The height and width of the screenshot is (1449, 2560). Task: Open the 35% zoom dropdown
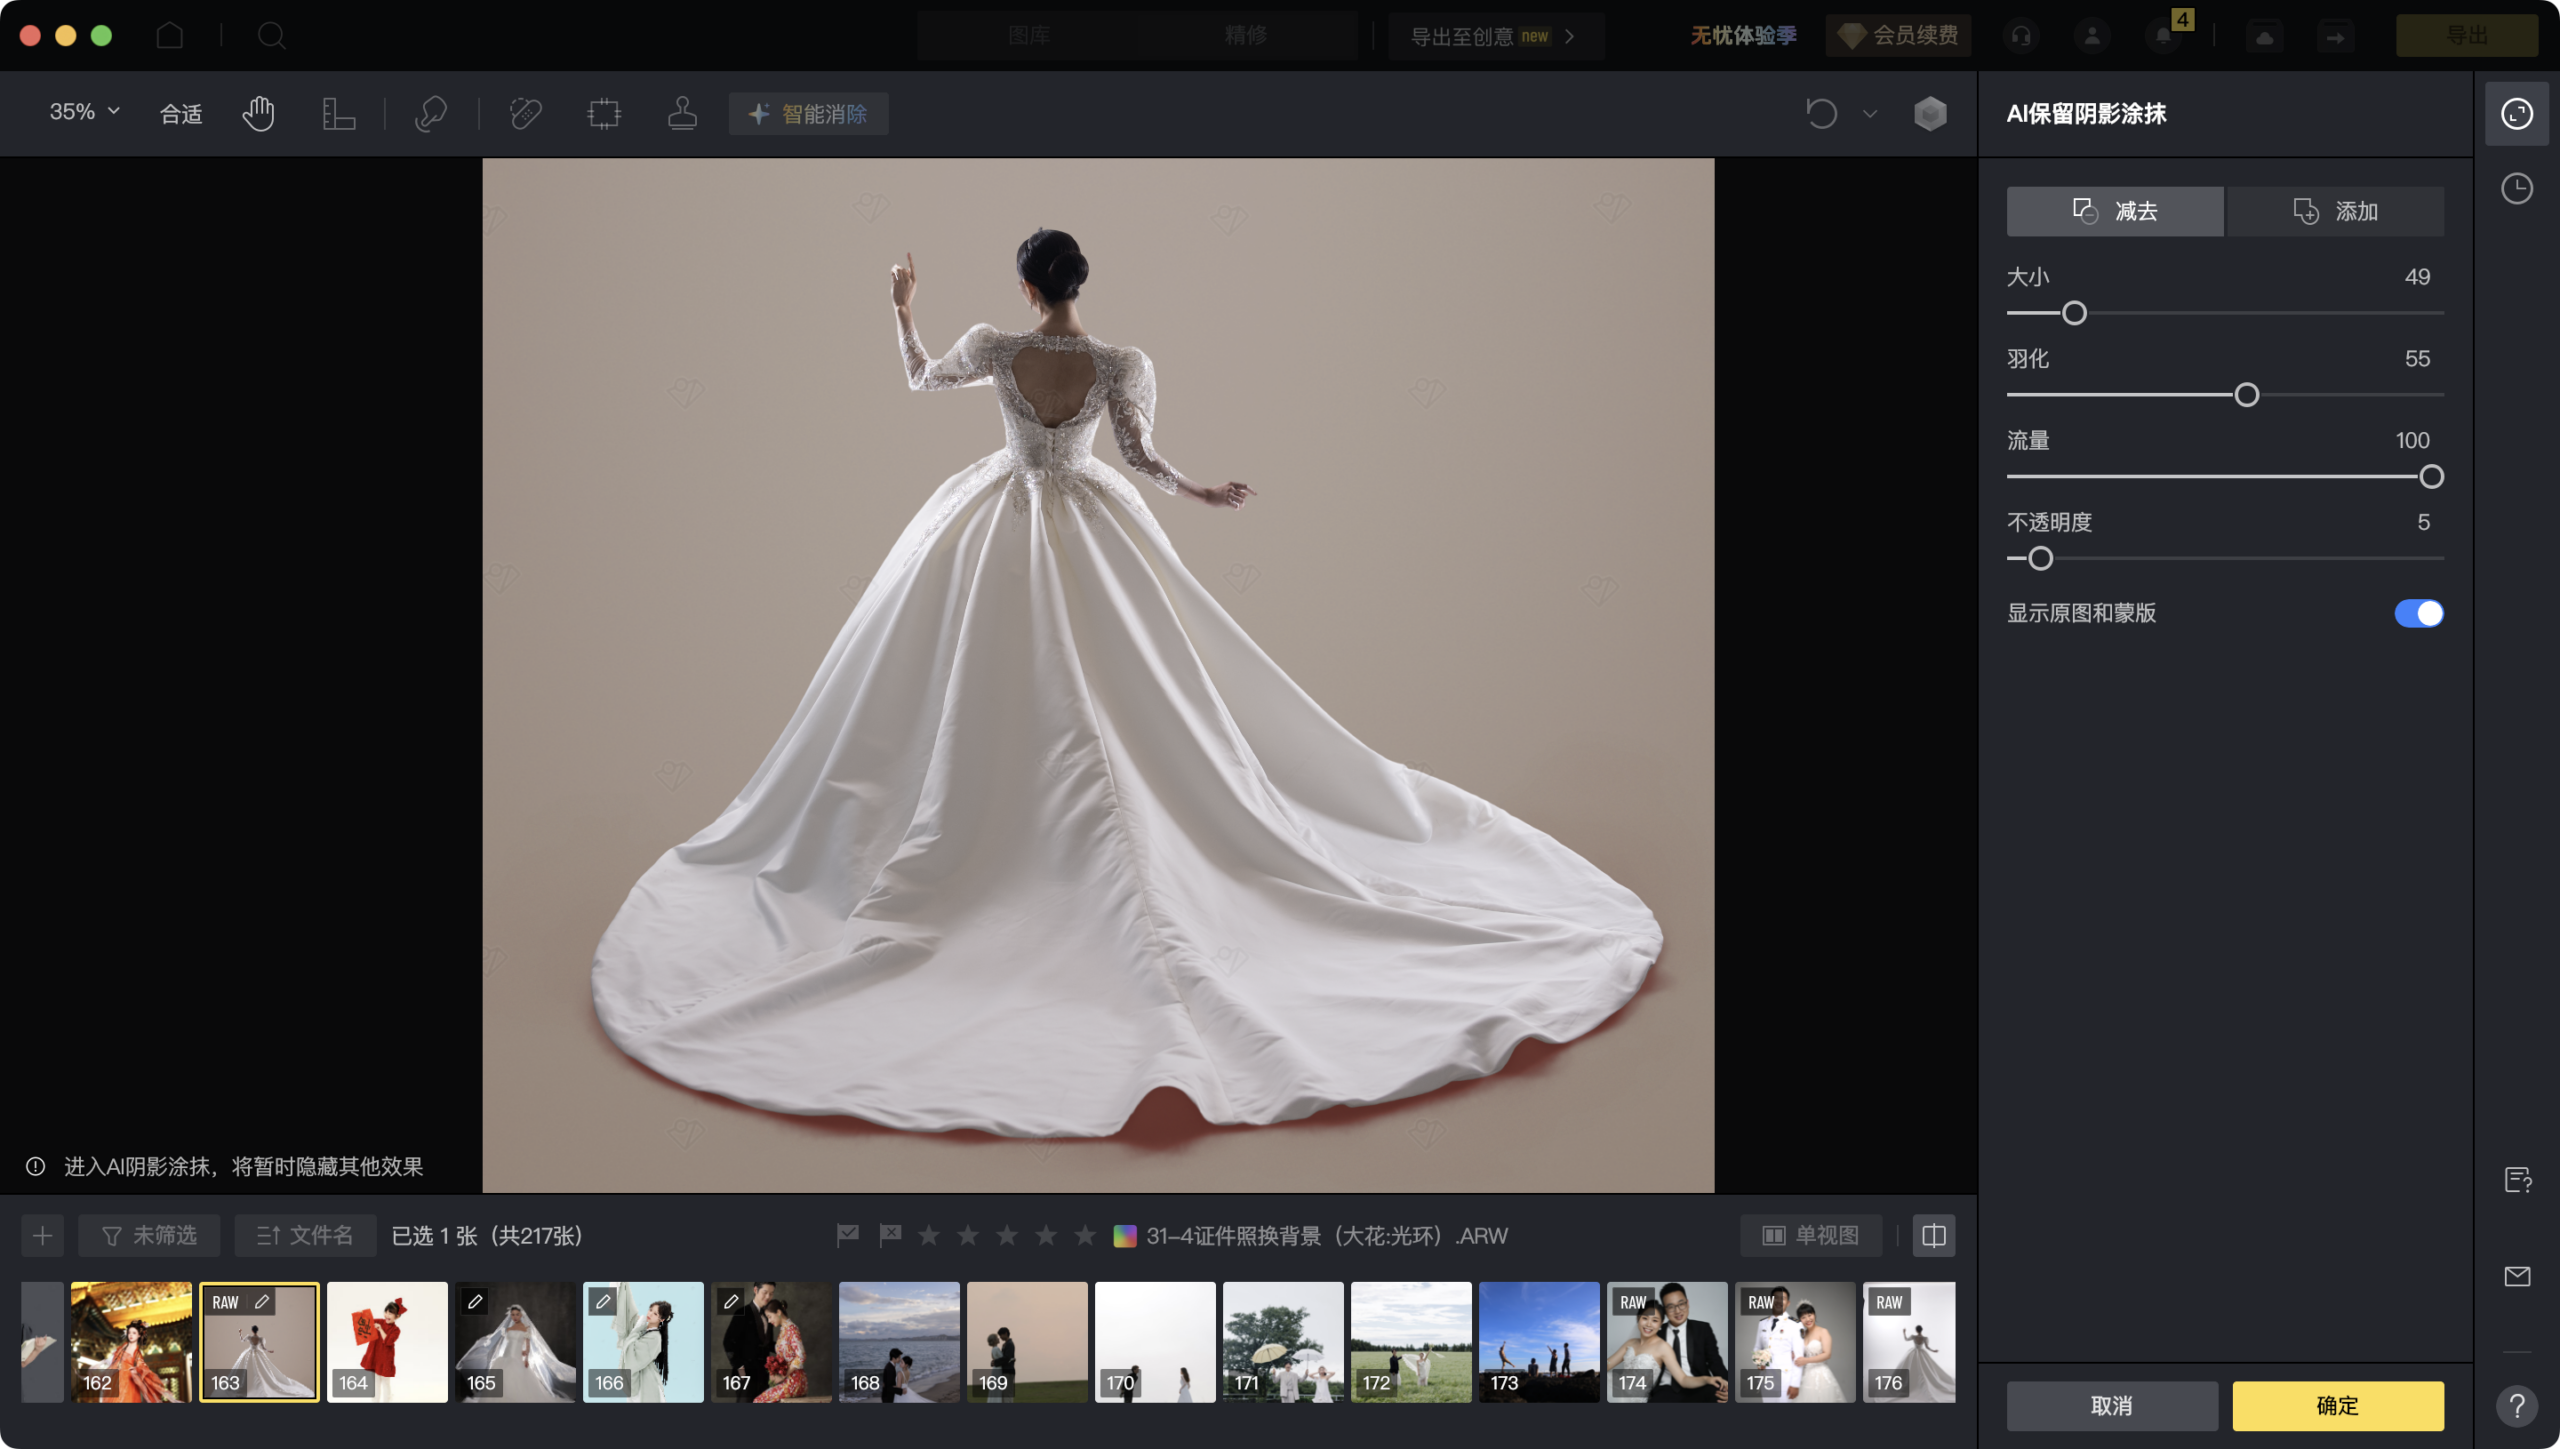pos(84,112)
